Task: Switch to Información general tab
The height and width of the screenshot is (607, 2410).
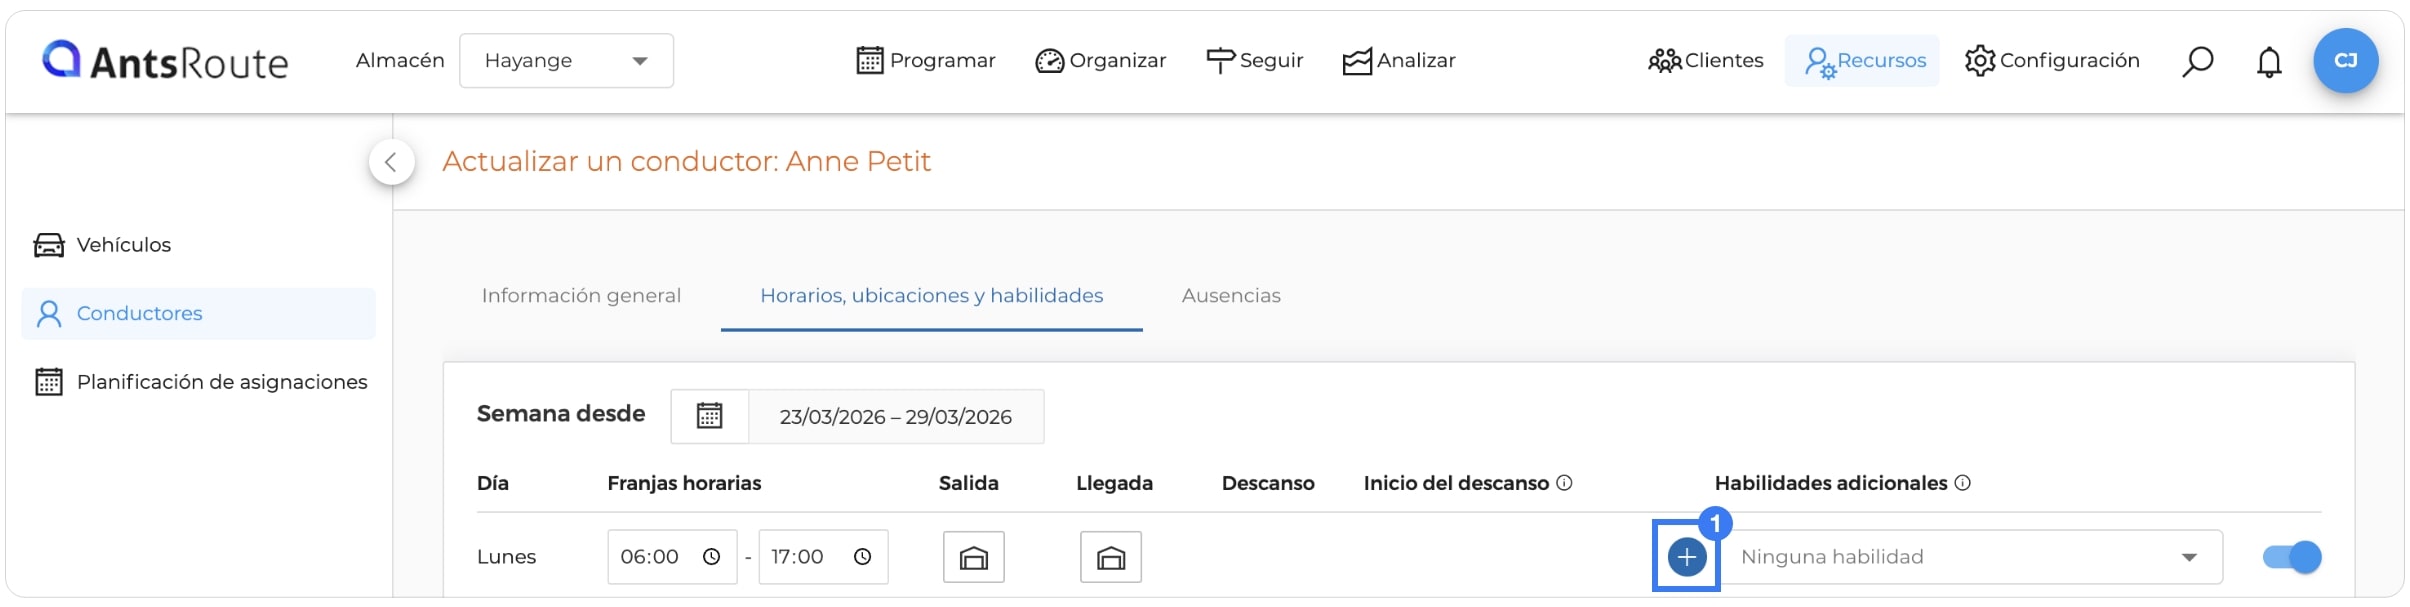Action: (x=581, y=296)
